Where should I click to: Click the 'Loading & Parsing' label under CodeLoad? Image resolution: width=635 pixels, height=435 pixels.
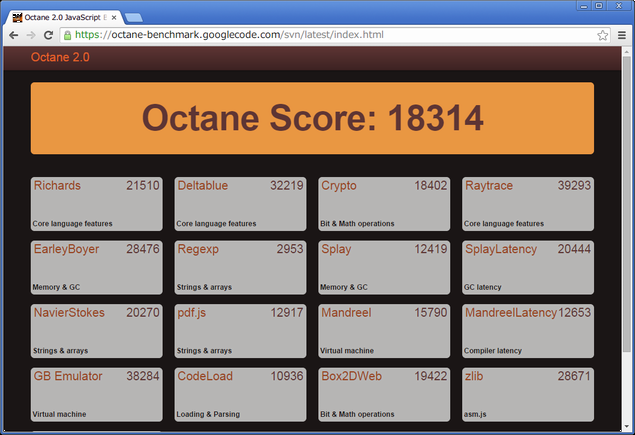tap(208, 414)
